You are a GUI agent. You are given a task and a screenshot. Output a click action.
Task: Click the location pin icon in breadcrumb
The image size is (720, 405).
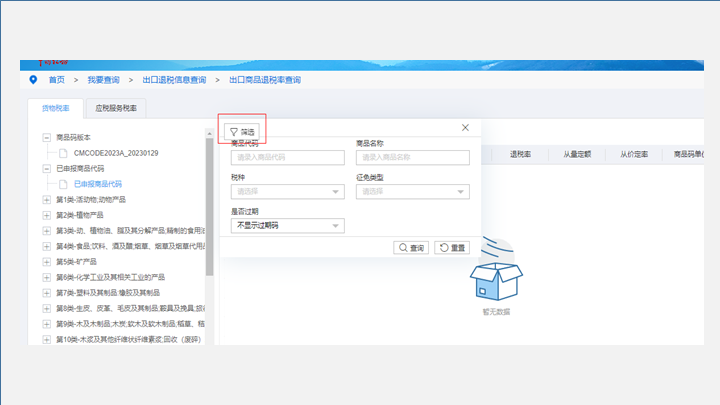click(33, 79)
